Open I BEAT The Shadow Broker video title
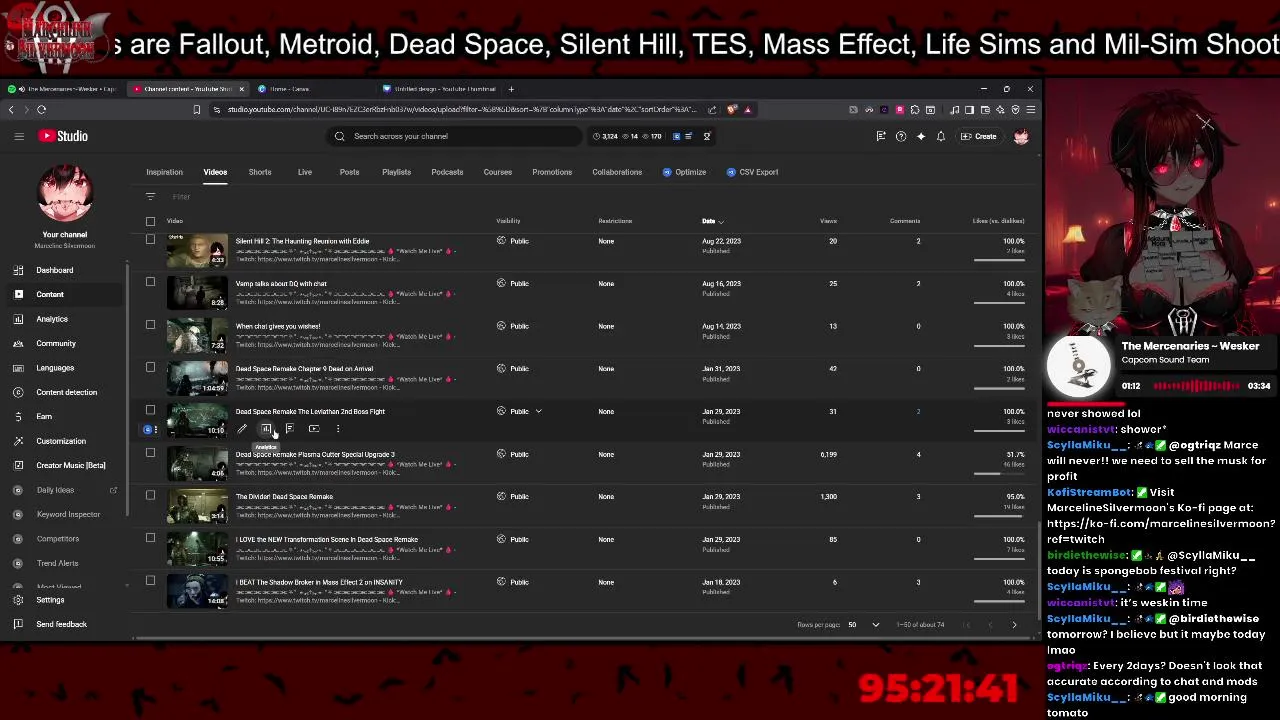The height and width of the screenshot is (720, 1280). pos(319,582)
